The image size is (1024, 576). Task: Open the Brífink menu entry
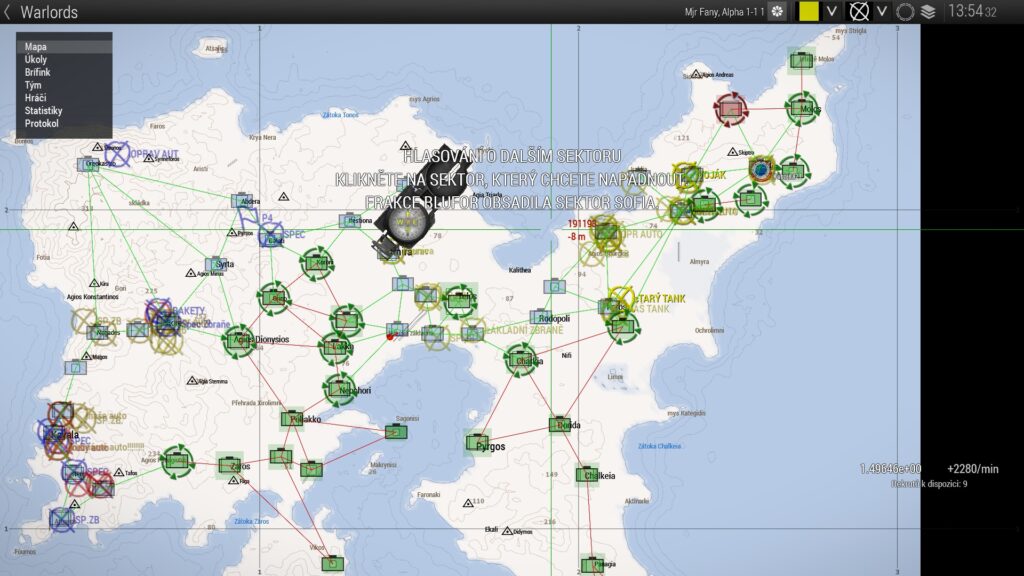tap(64, 72)
